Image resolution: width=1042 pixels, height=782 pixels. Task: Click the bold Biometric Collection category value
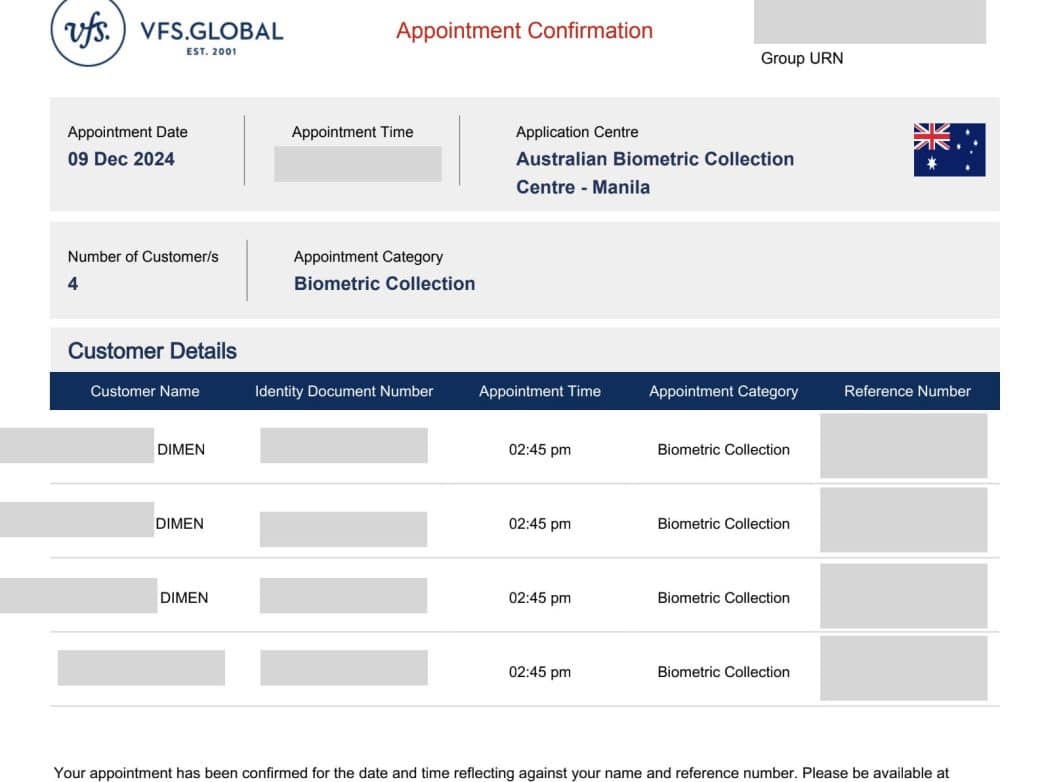384,284
